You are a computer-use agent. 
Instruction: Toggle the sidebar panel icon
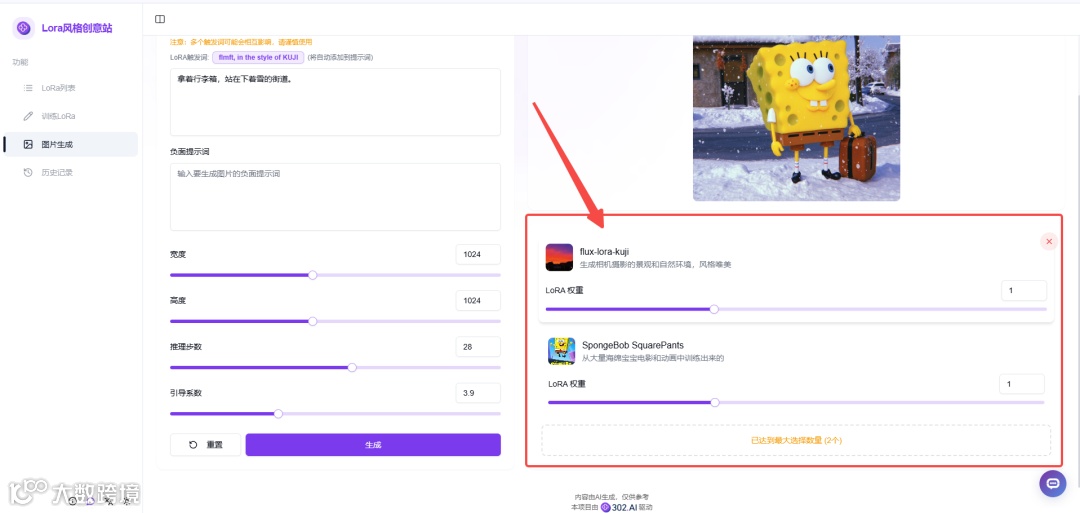[x=160, y=19]
